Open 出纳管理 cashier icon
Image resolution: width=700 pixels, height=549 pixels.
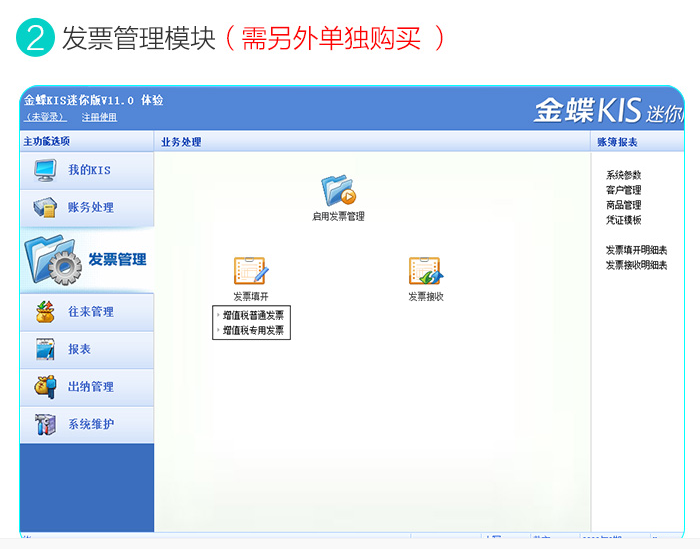click(45, 387)
